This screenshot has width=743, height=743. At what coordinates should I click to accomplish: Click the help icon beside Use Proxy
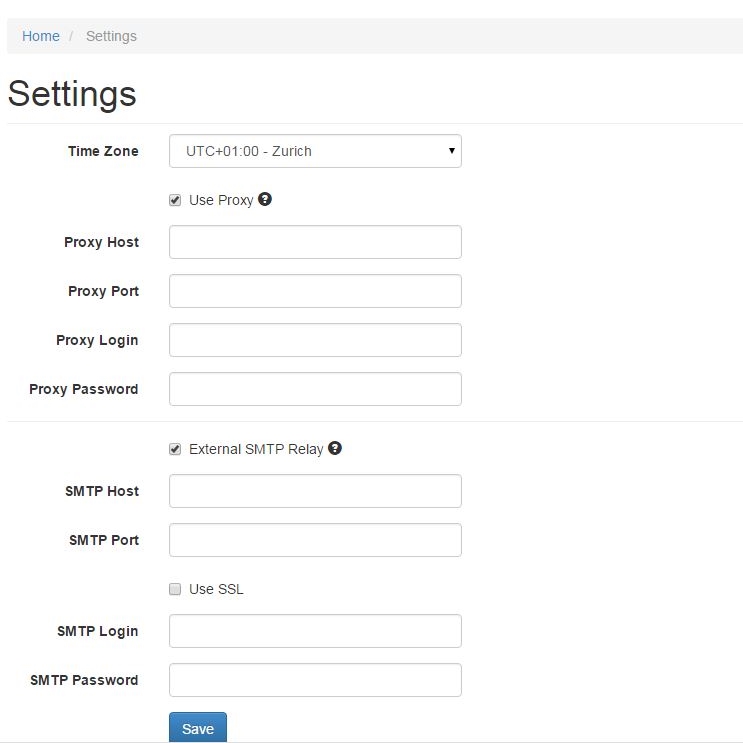click(x=265, y=199)
